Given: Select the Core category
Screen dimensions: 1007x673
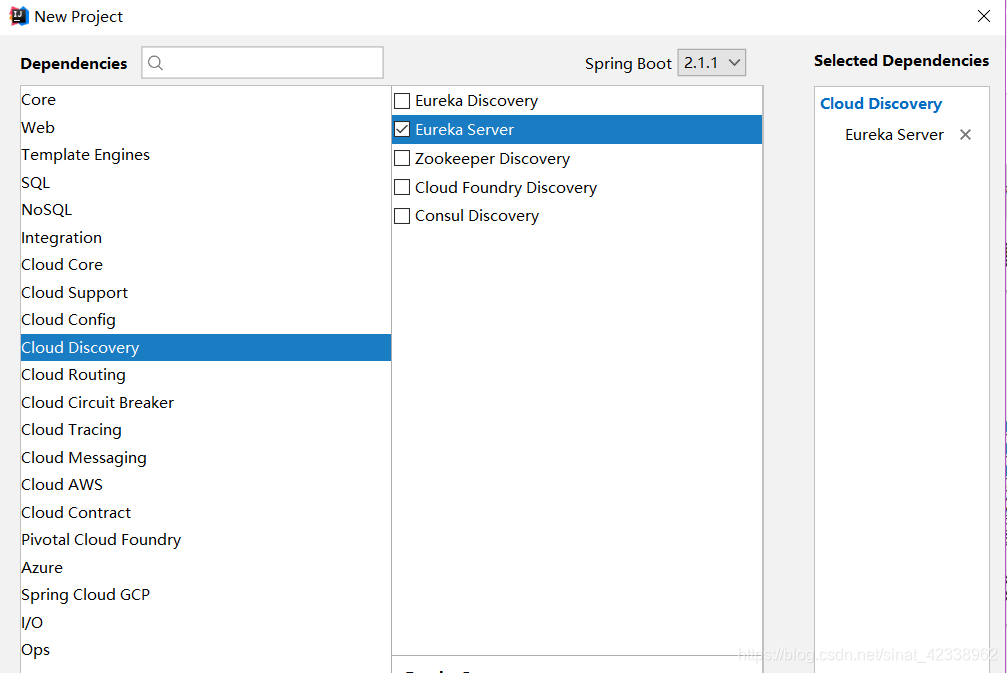Looking at the screenshot, I should 206,100.
